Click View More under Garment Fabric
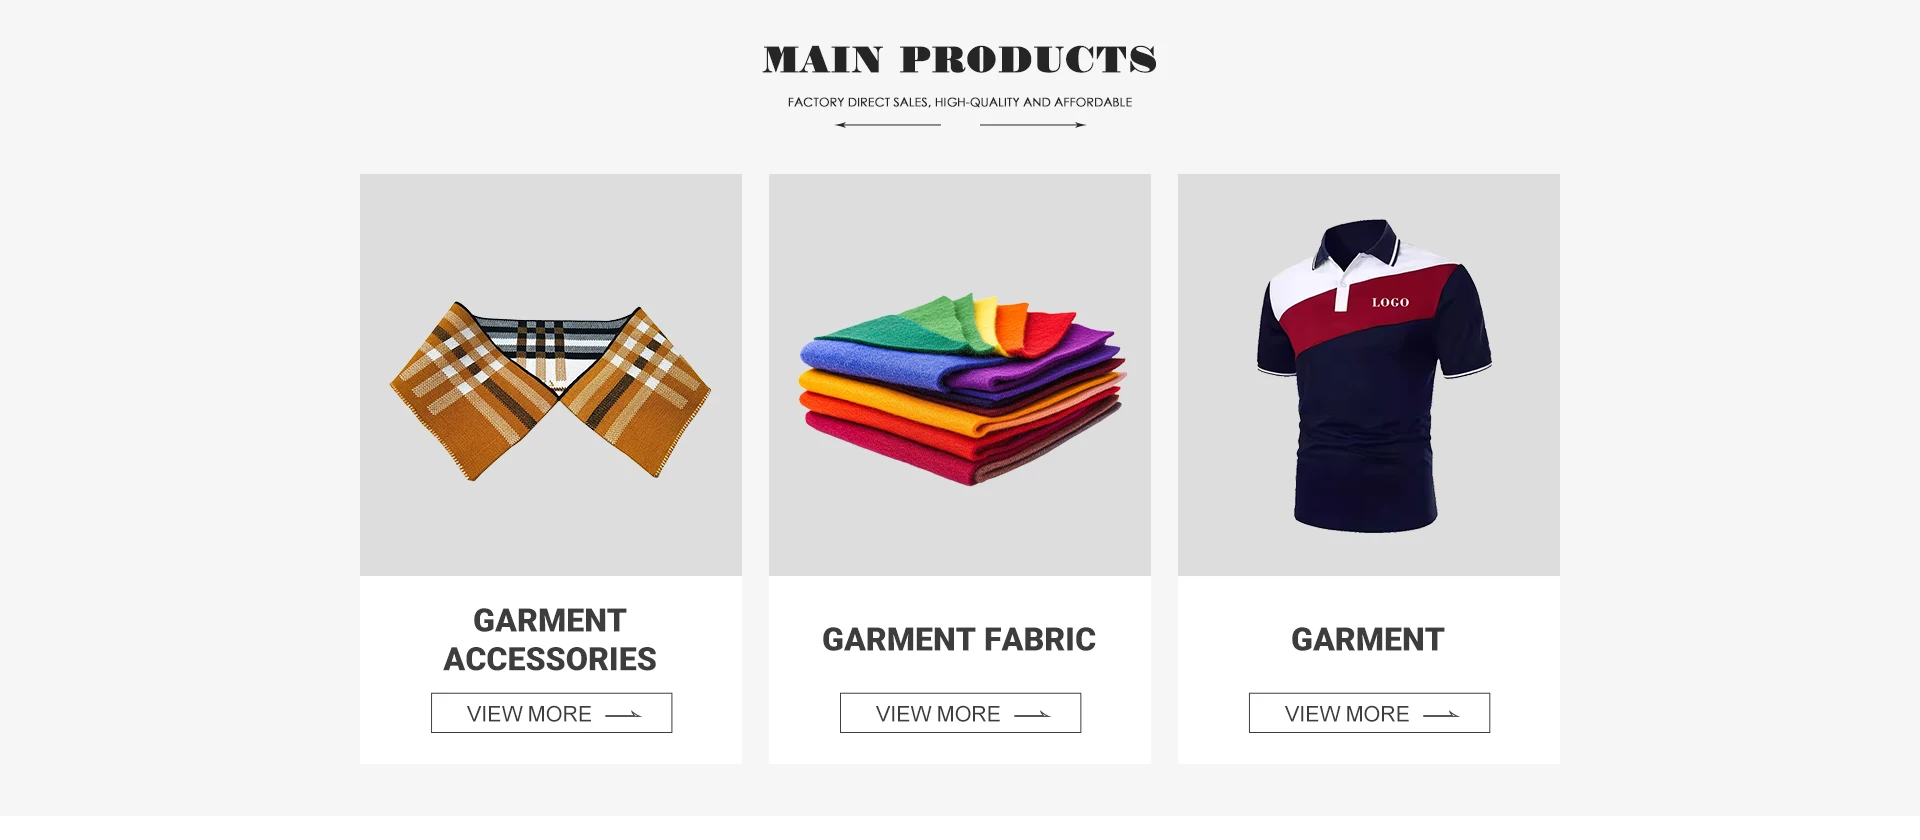 [960, 713]
